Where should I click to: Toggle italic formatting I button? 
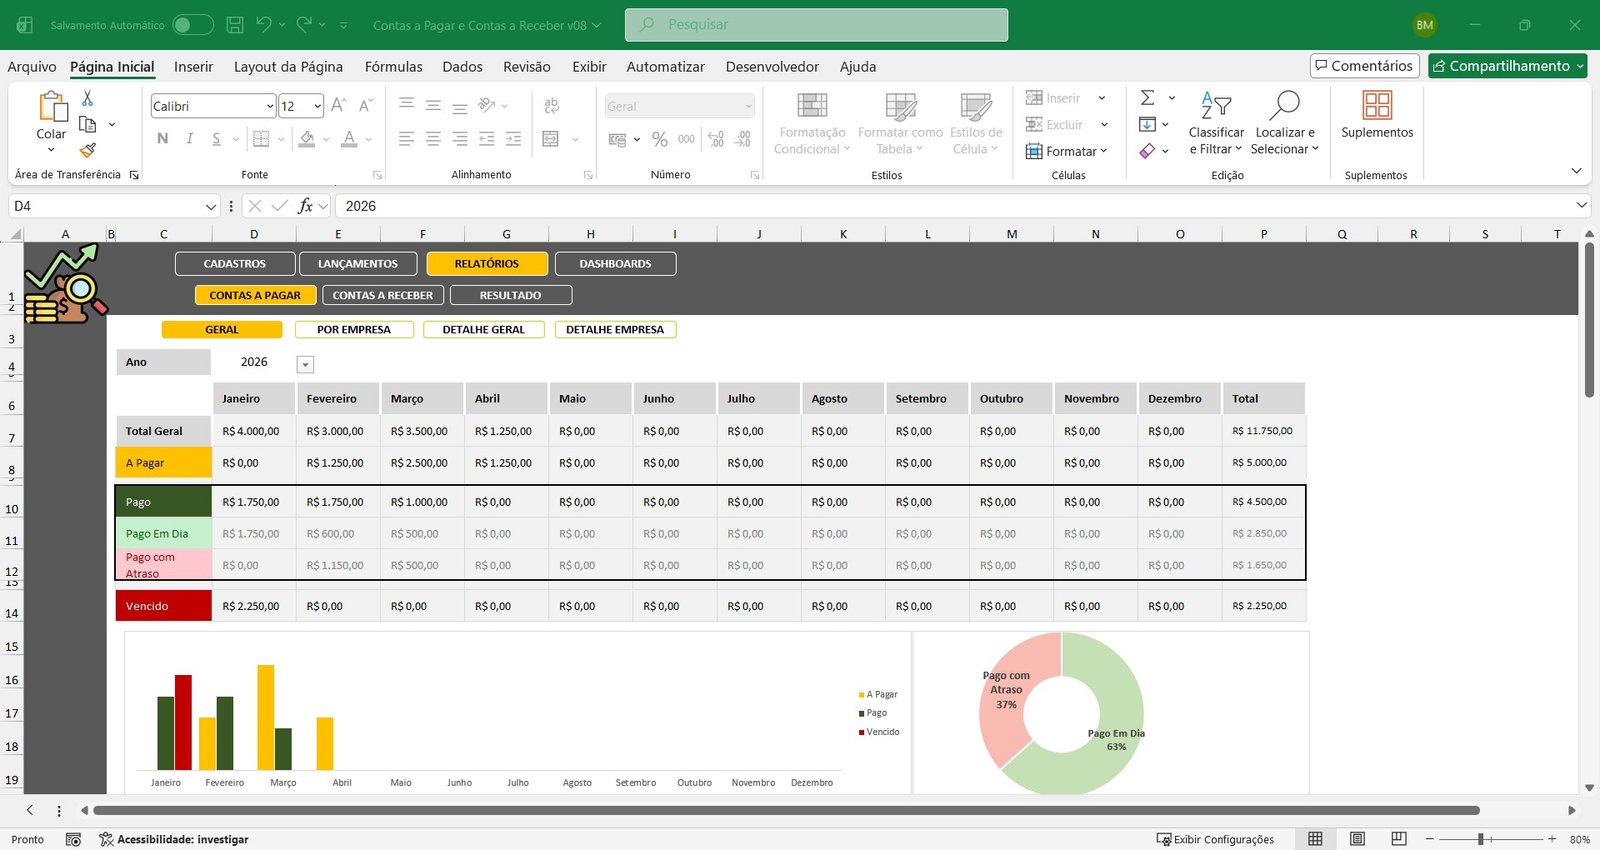(189, 139)
